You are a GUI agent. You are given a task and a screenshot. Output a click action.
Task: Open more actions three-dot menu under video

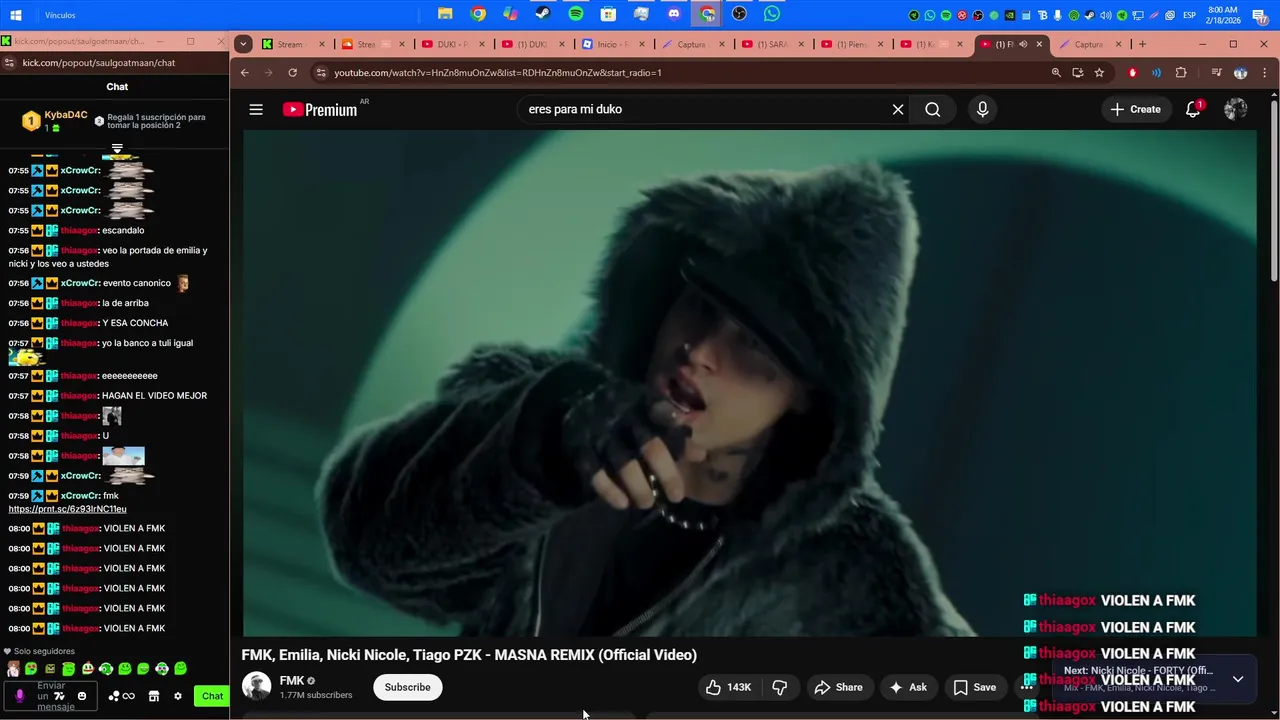click(1026, 687)
